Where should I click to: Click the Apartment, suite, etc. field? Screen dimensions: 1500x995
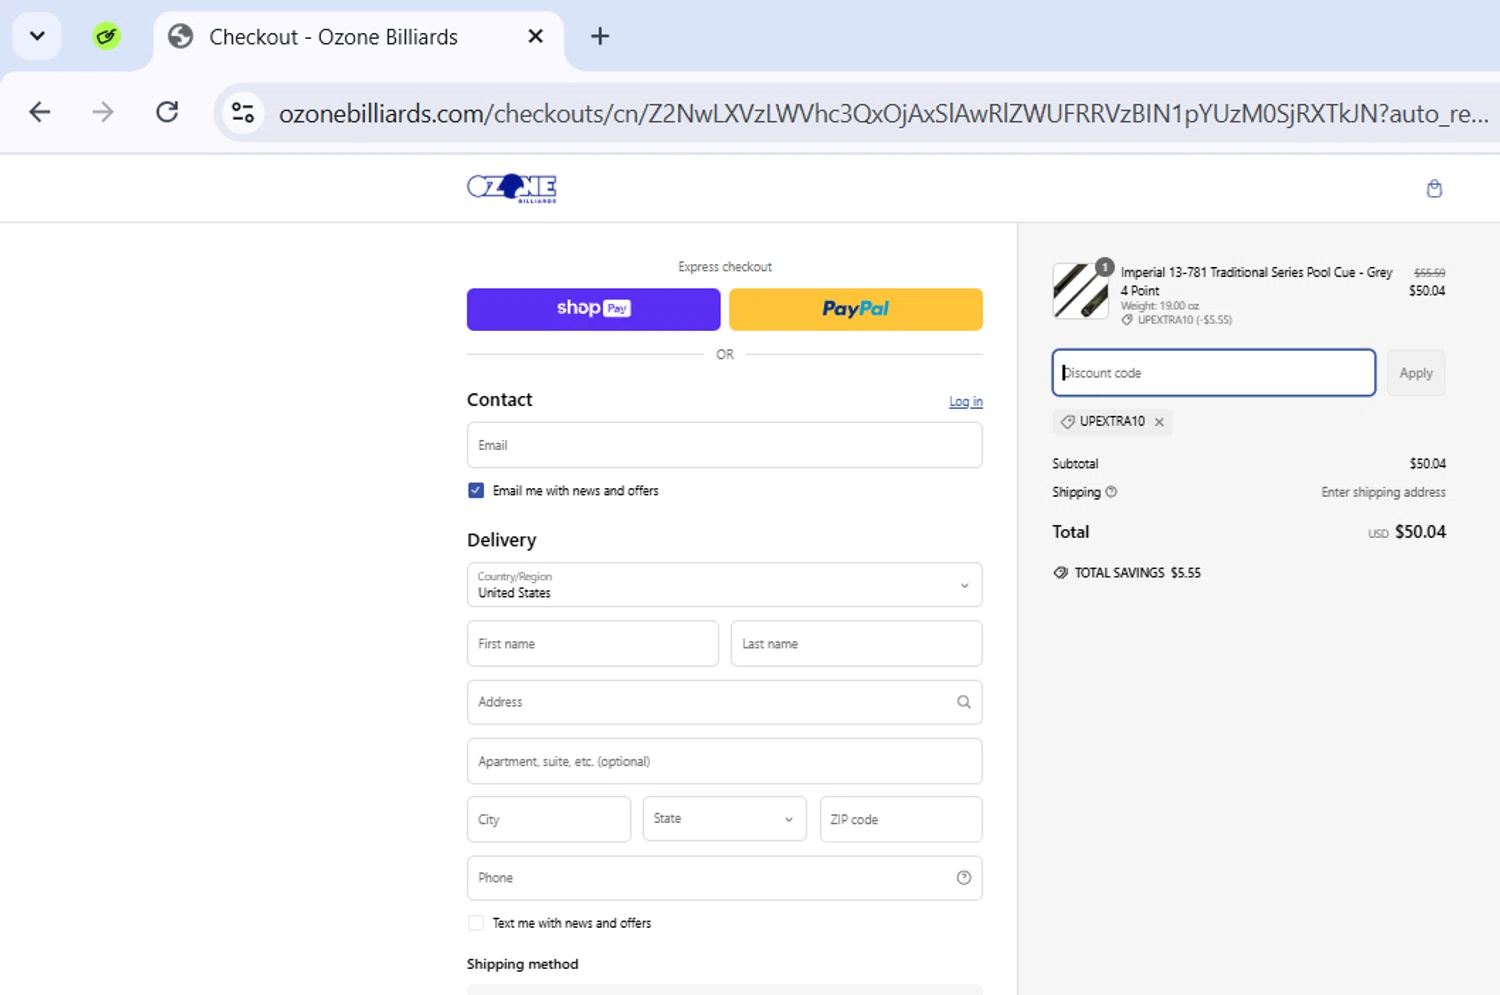point(724,761)
